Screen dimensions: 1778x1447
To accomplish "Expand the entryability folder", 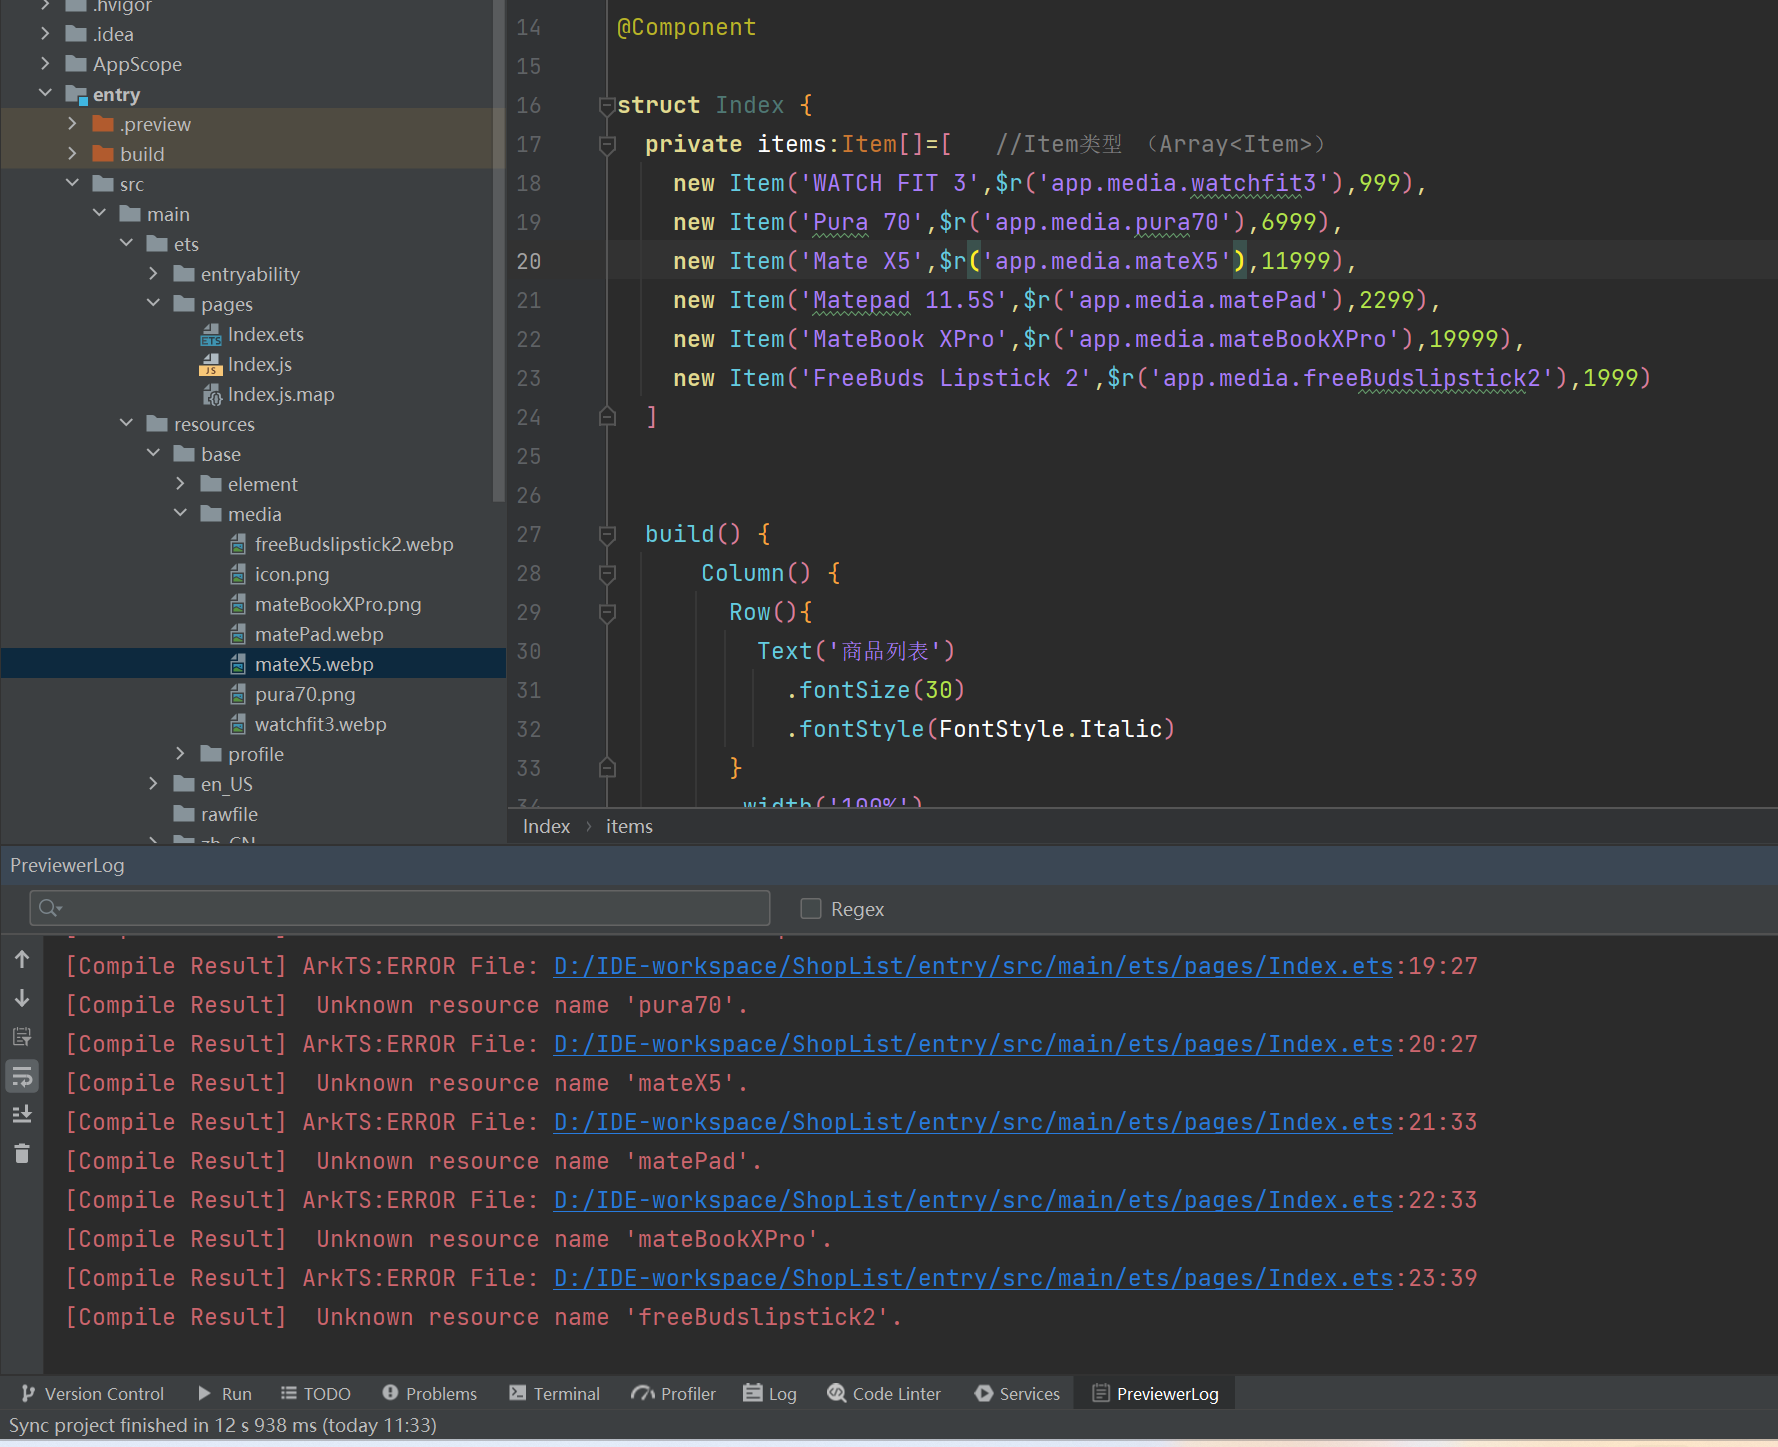I will (153, 273).
